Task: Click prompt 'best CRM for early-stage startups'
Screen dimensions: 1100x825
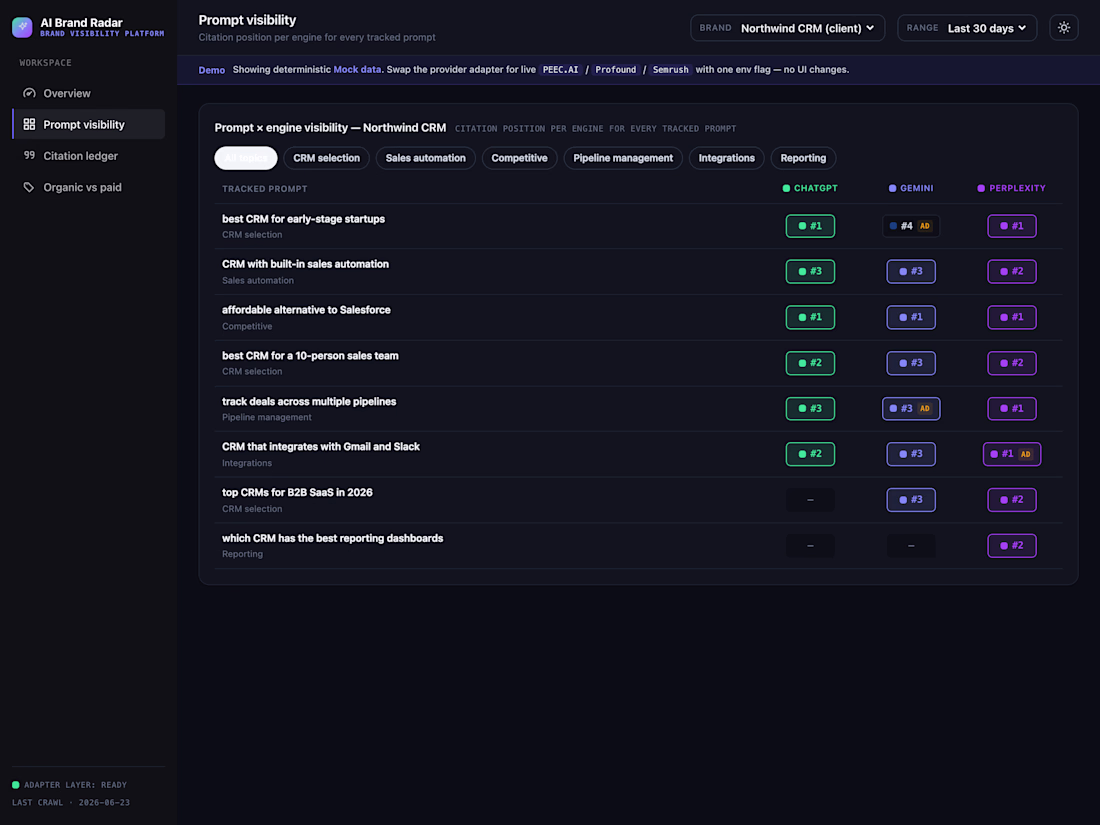Action: [x=303, y=219]
